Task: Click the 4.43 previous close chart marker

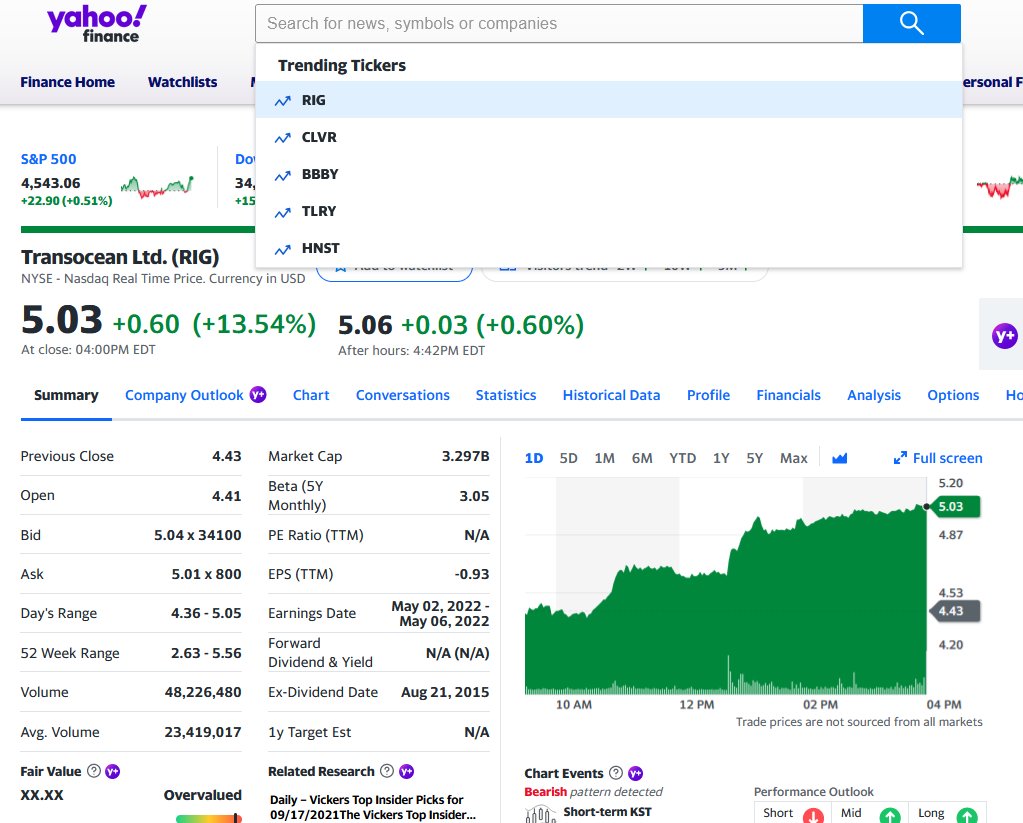Action: tap(954, 611)
